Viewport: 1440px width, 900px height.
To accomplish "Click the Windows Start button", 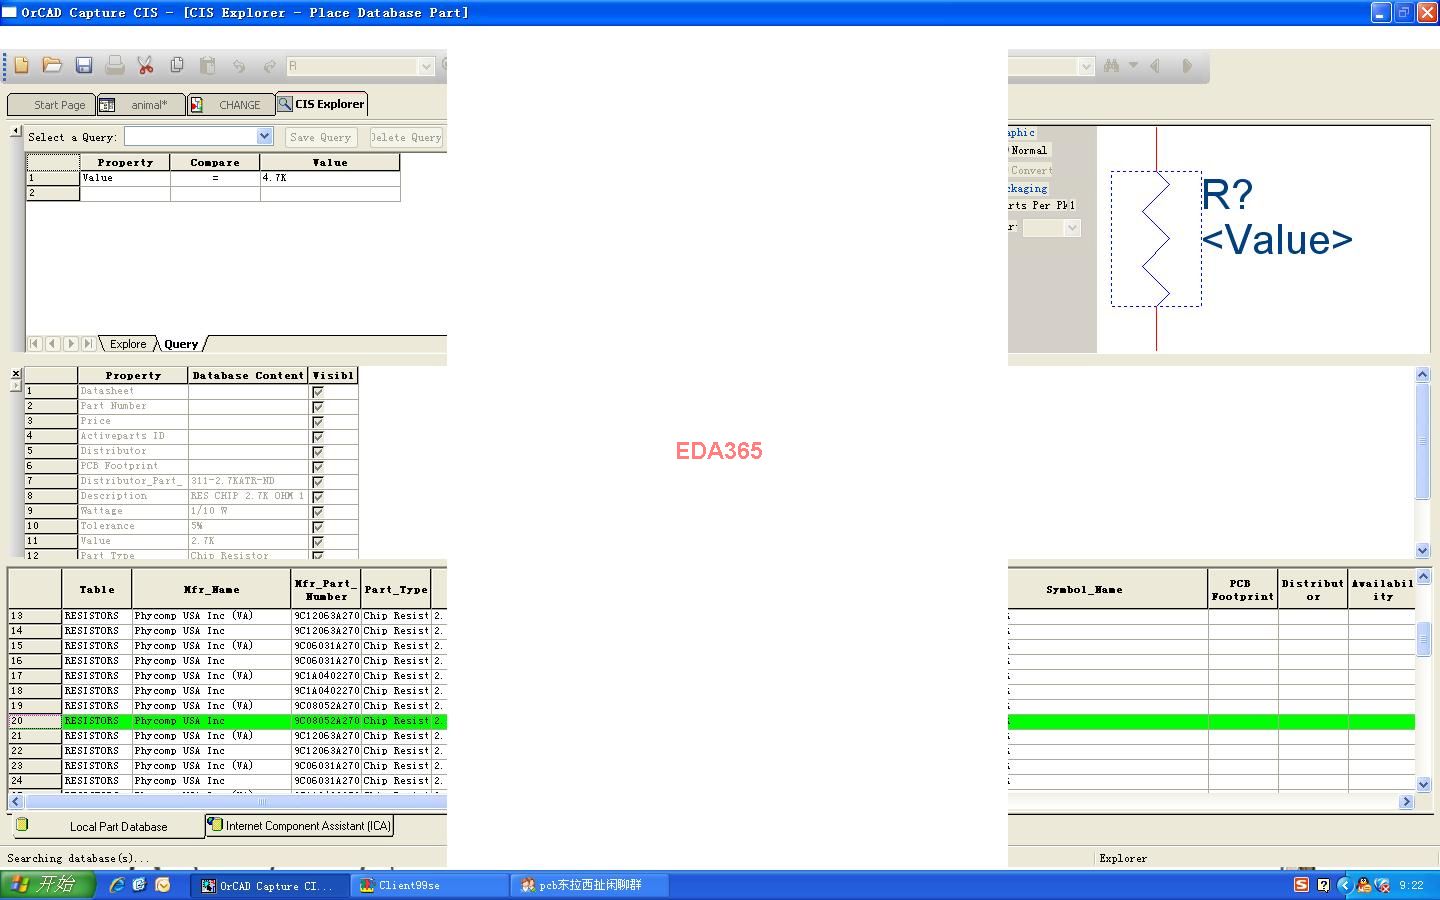I will pyautogui.click(x=47, y=885).
